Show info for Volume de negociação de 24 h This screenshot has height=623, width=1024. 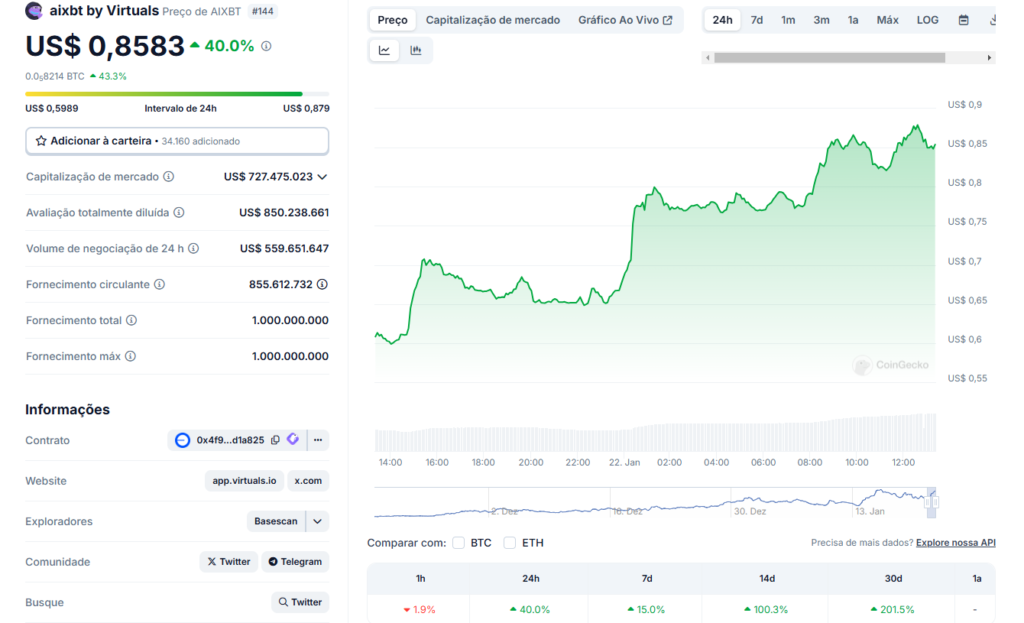tap(193, 248)
